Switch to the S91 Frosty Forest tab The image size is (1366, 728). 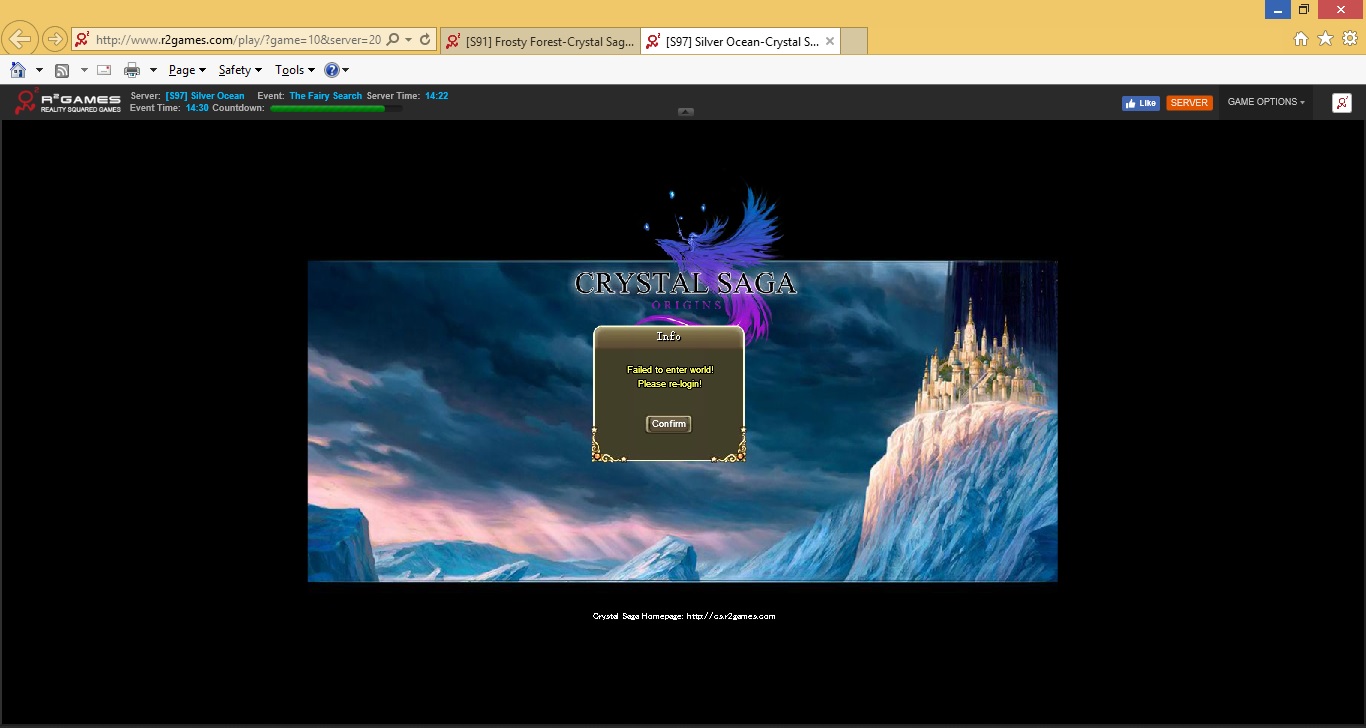coord(540,41)
